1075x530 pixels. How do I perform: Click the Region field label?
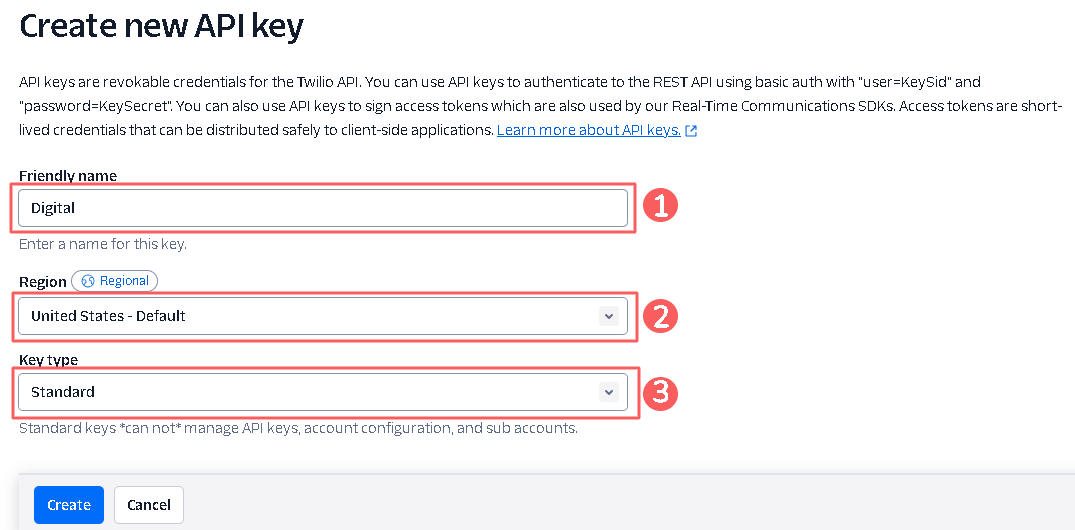pos(42,282)
